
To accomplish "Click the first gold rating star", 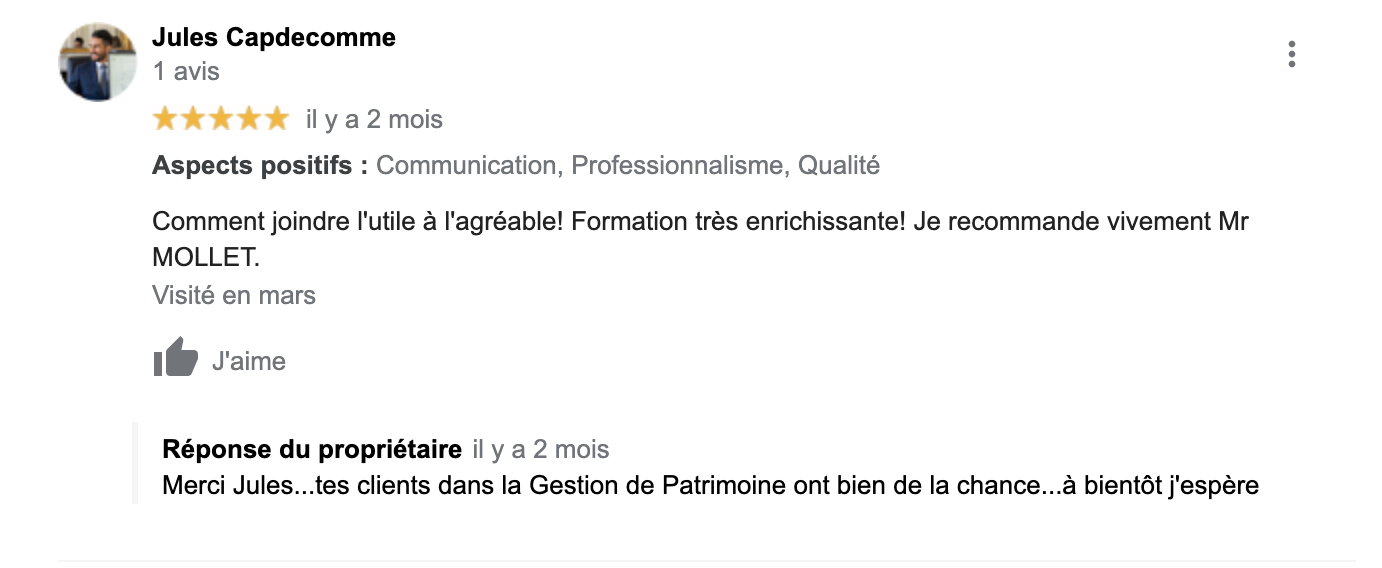I will point(165,120).
